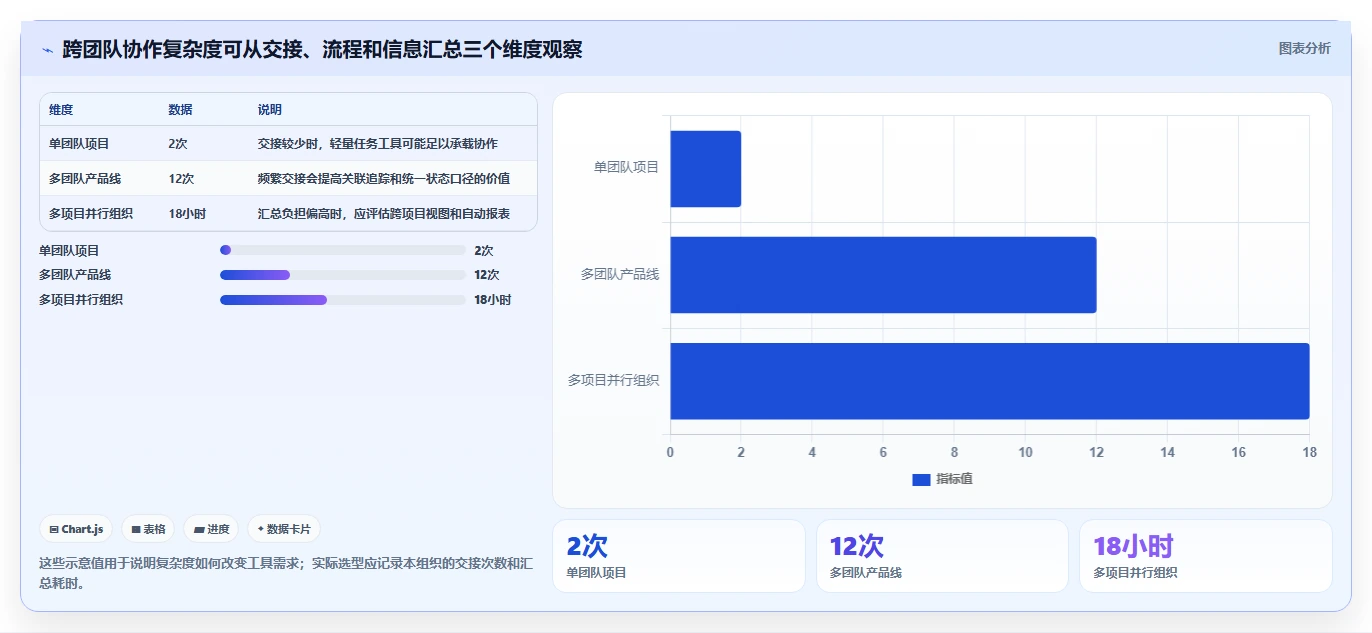Select the 进度 tag chip

pos(211,529)
